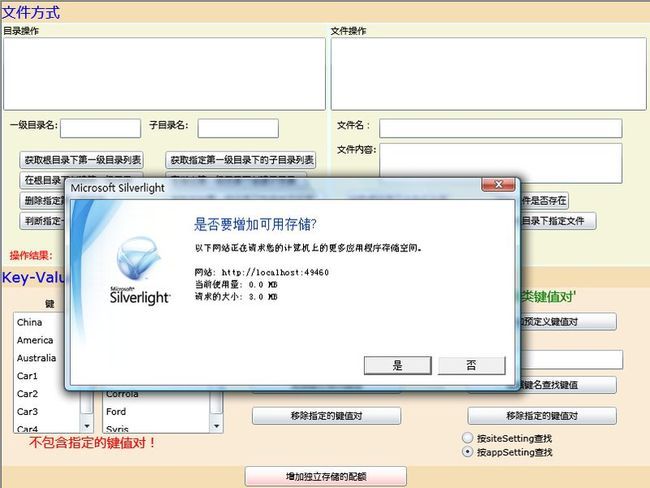
Task: Select Ford in the value list
Action: 116,411
